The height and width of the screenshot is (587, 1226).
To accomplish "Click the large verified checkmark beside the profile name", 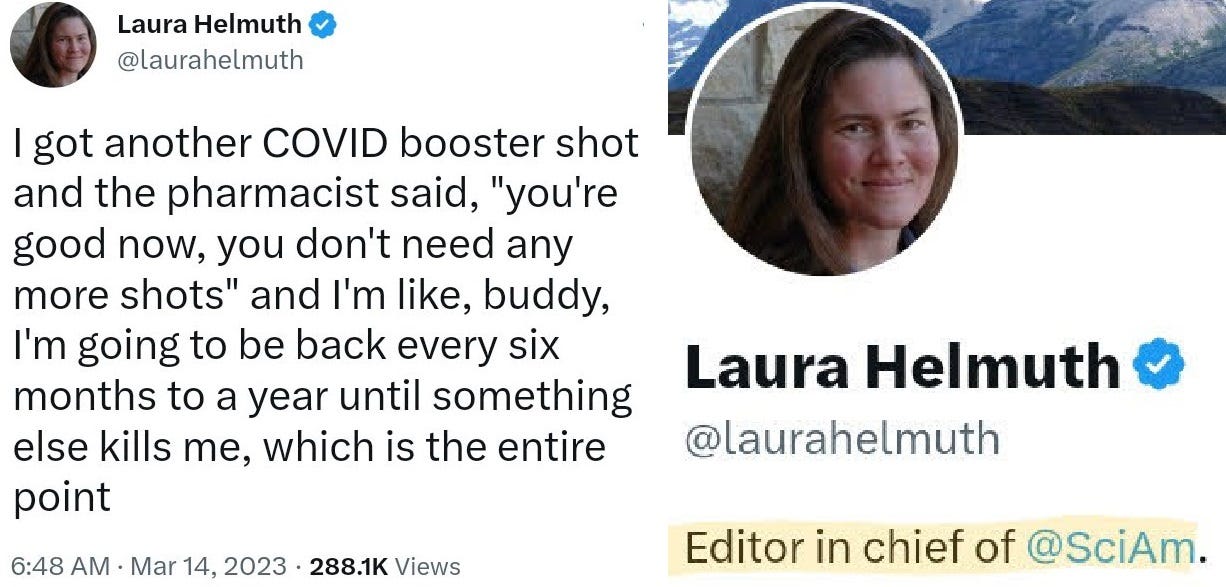I will (x=1160, y=368).
